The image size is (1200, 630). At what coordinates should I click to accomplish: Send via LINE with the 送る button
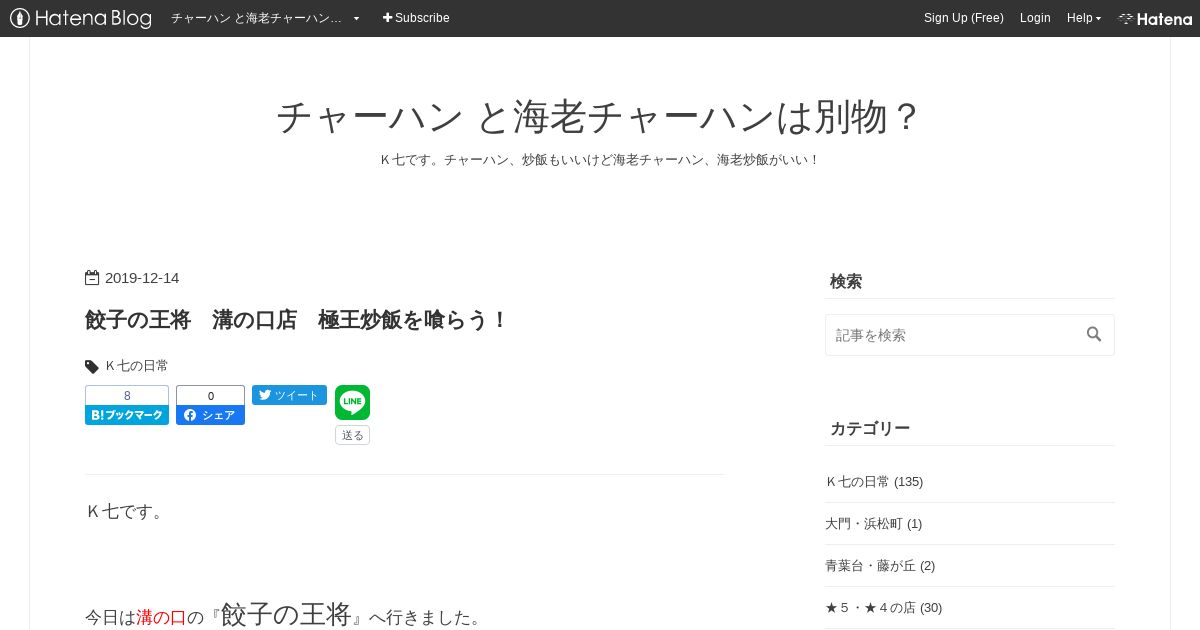(x=352, y=435)
